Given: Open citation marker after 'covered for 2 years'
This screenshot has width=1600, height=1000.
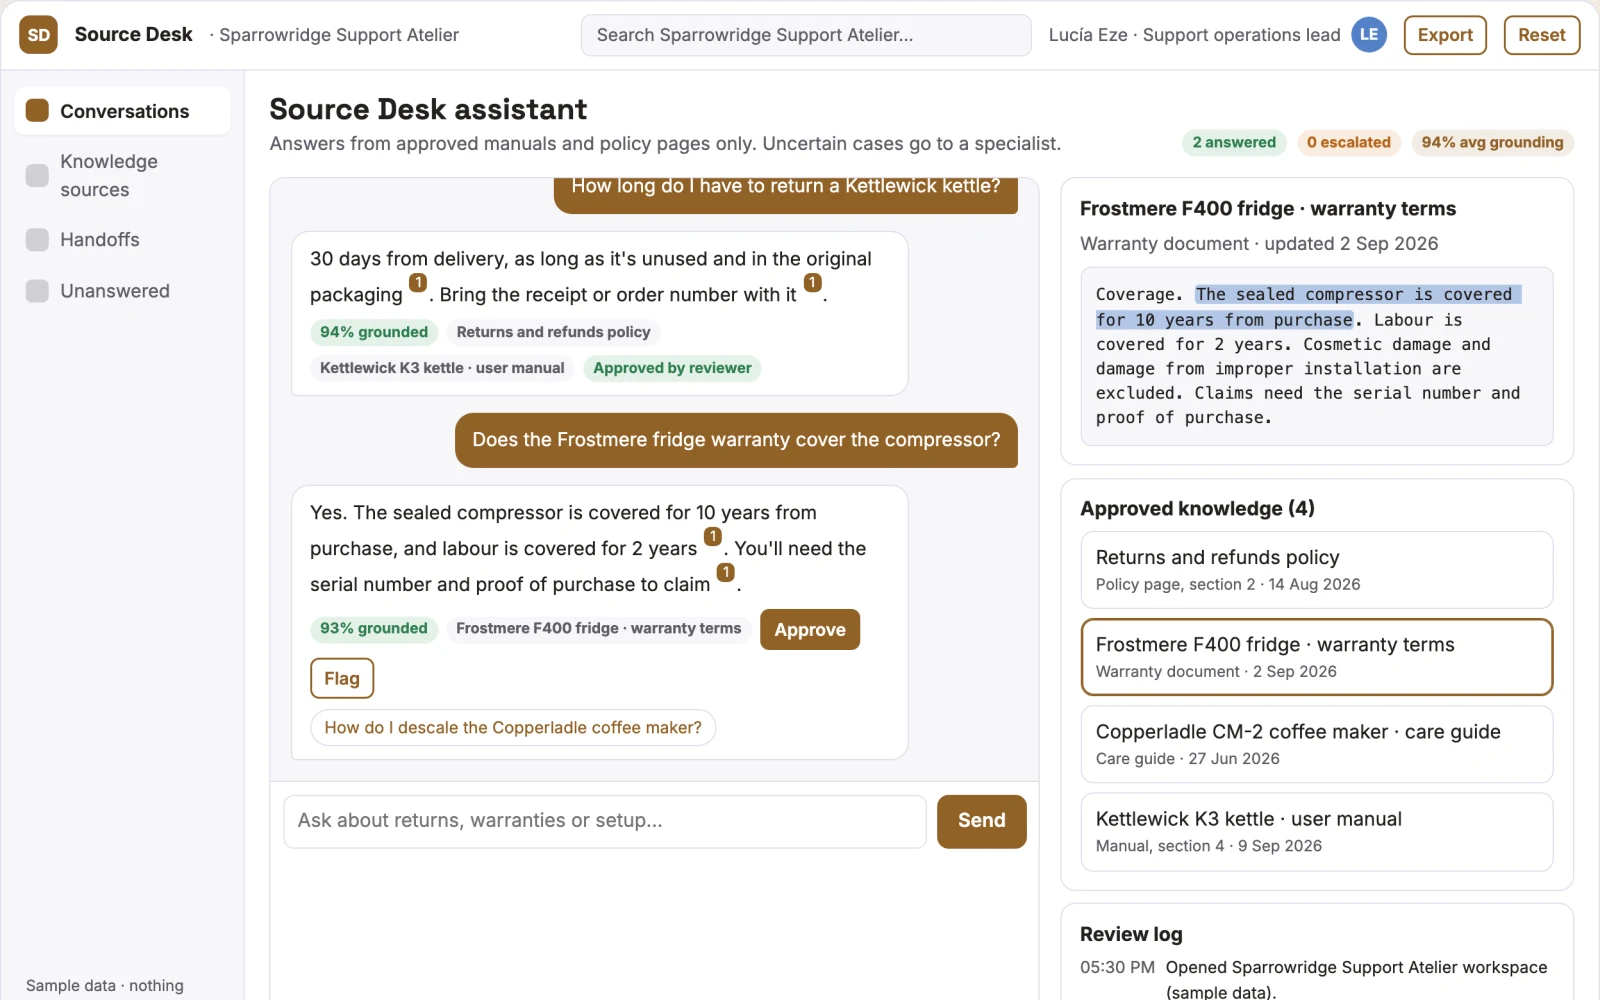Looking at the screenshot, I should [713, 537].
